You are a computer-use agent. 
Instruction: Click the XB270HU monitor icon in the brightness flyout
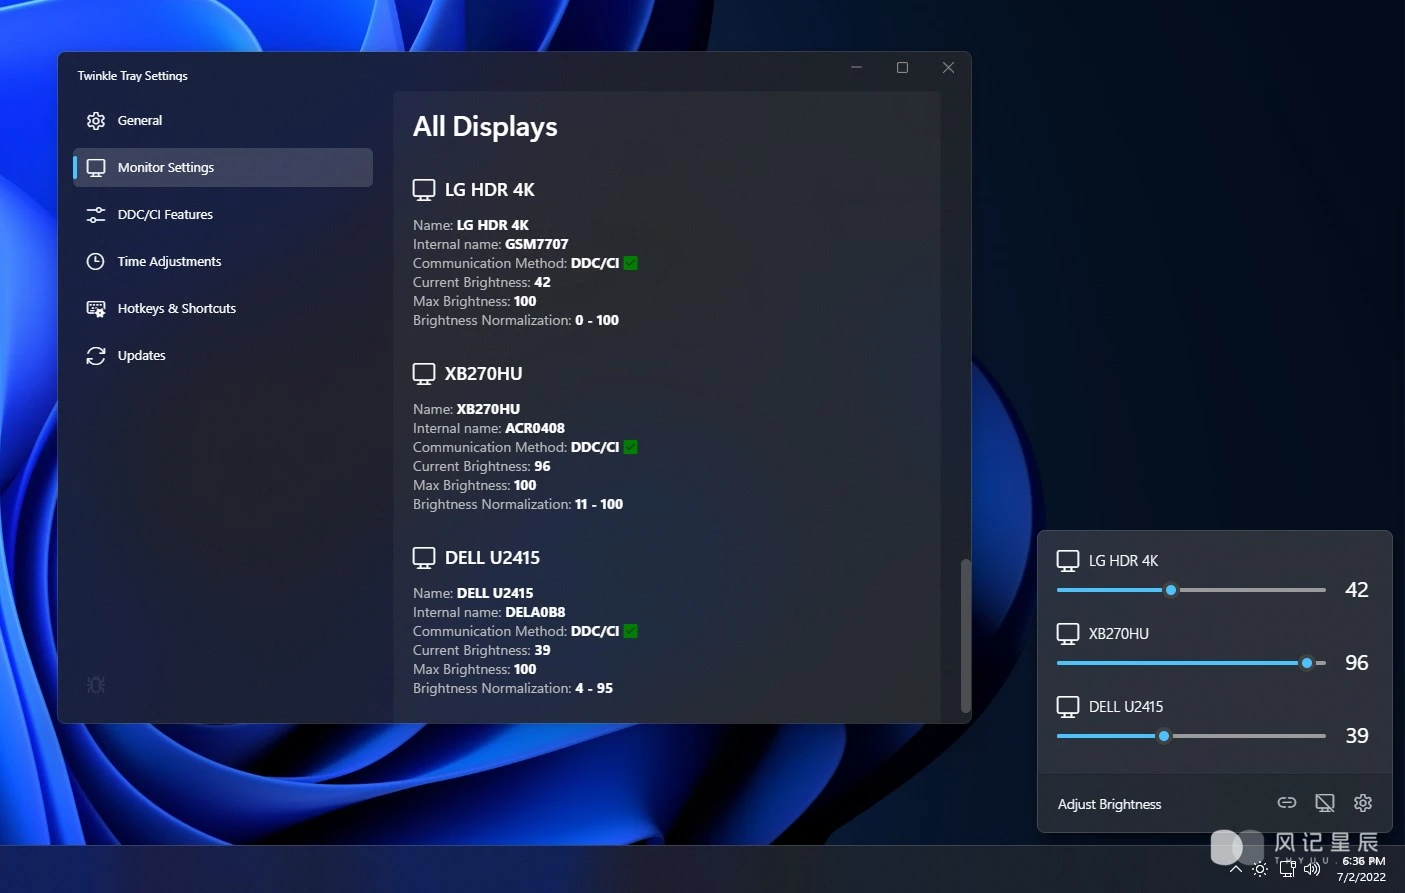(1068, 634)
